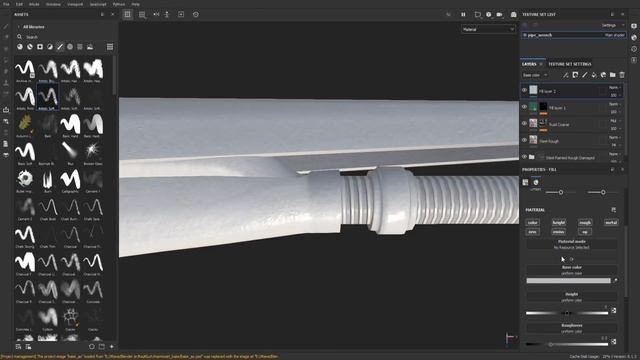Delete the selected layer with trash icon
The image size is (640, 360).
pyautogui.click(x=622, y=75)
